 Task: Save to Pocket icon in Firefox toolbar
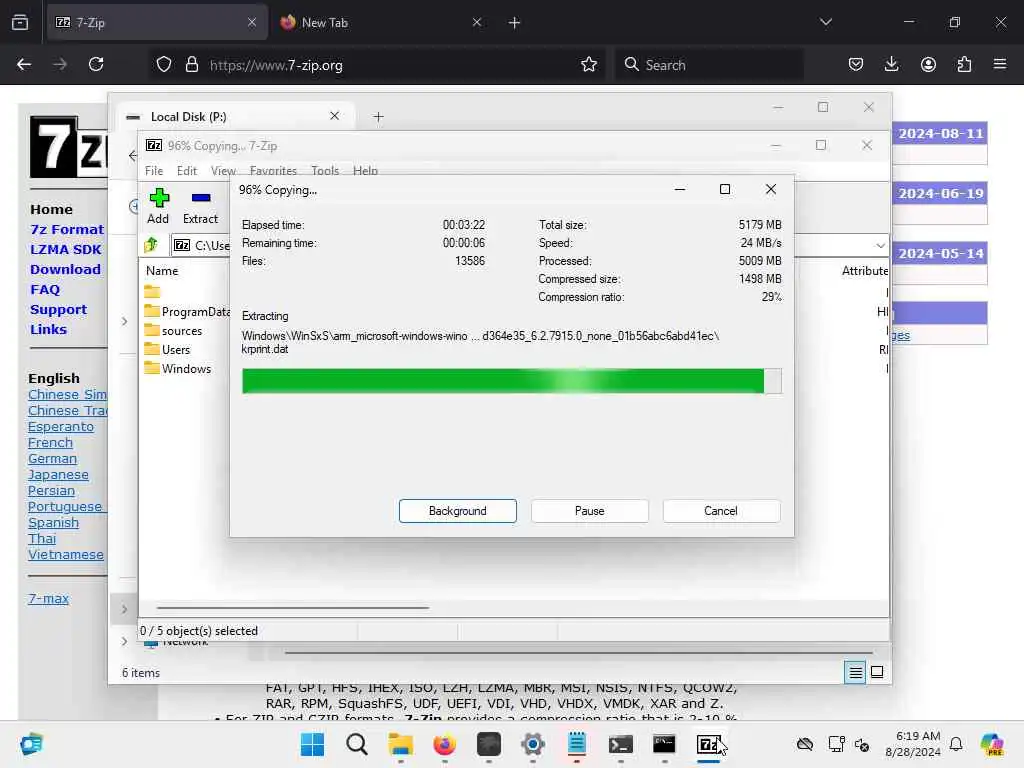click(x=856, y=65)
